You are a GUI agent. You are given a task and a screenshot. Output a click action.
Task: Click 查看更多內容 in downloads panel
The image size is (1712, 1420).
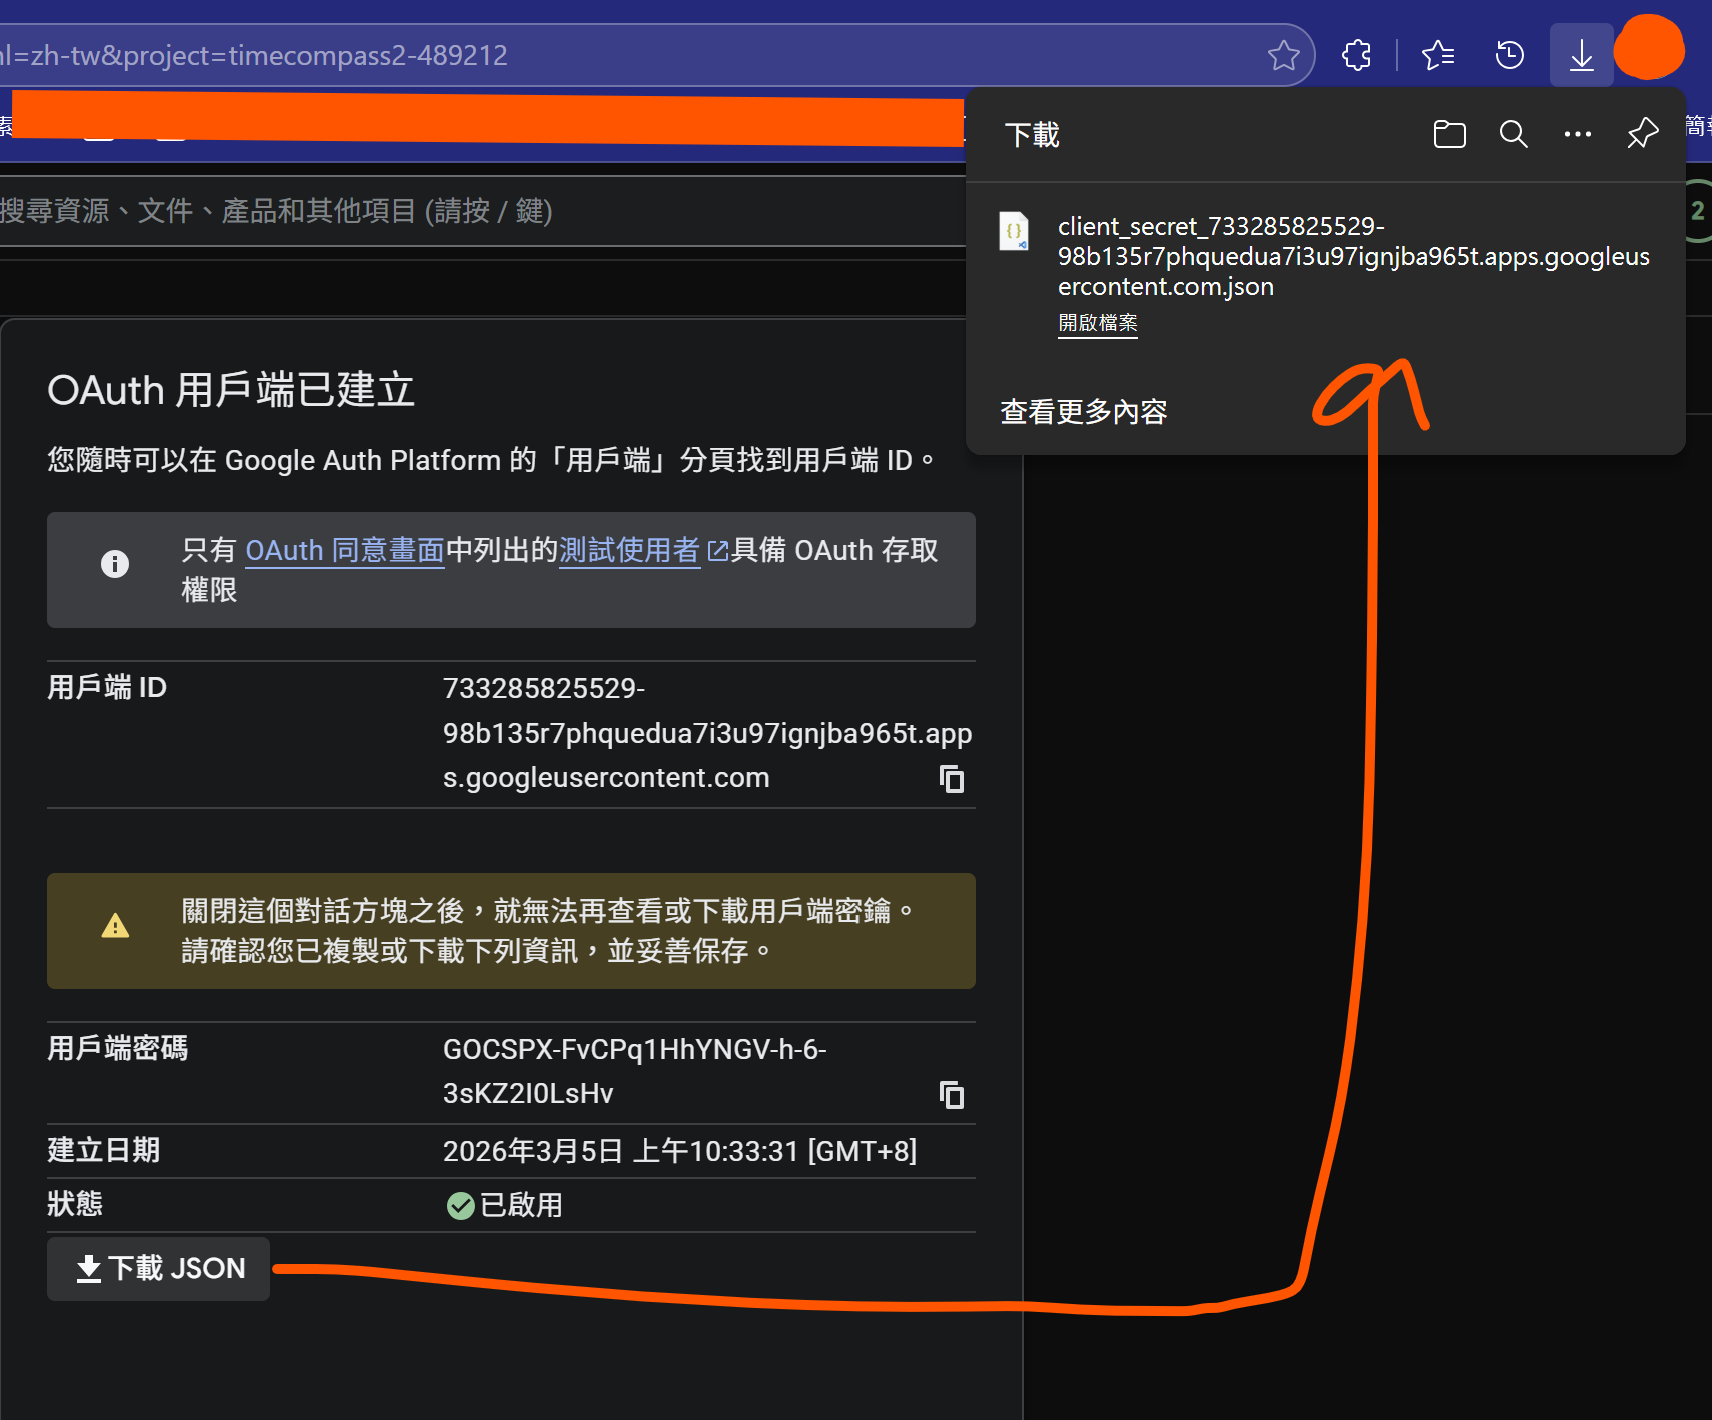point(1083,412)
